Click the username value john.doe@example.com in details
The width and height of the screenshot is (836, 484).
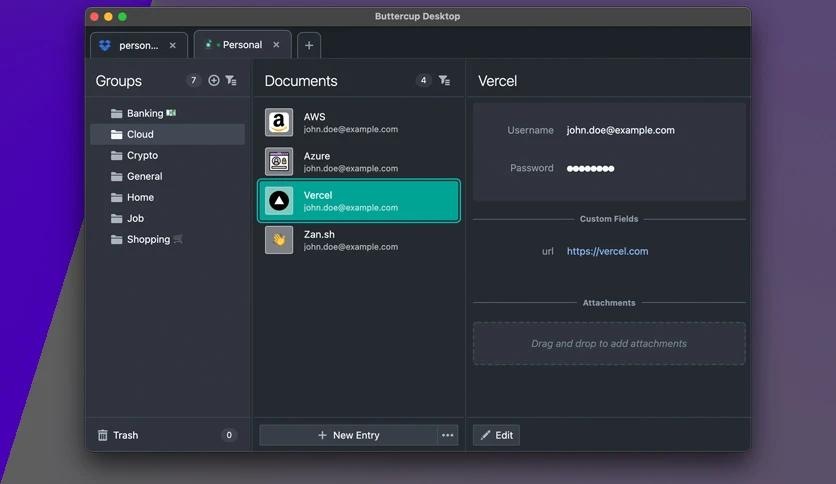[621, 131]
